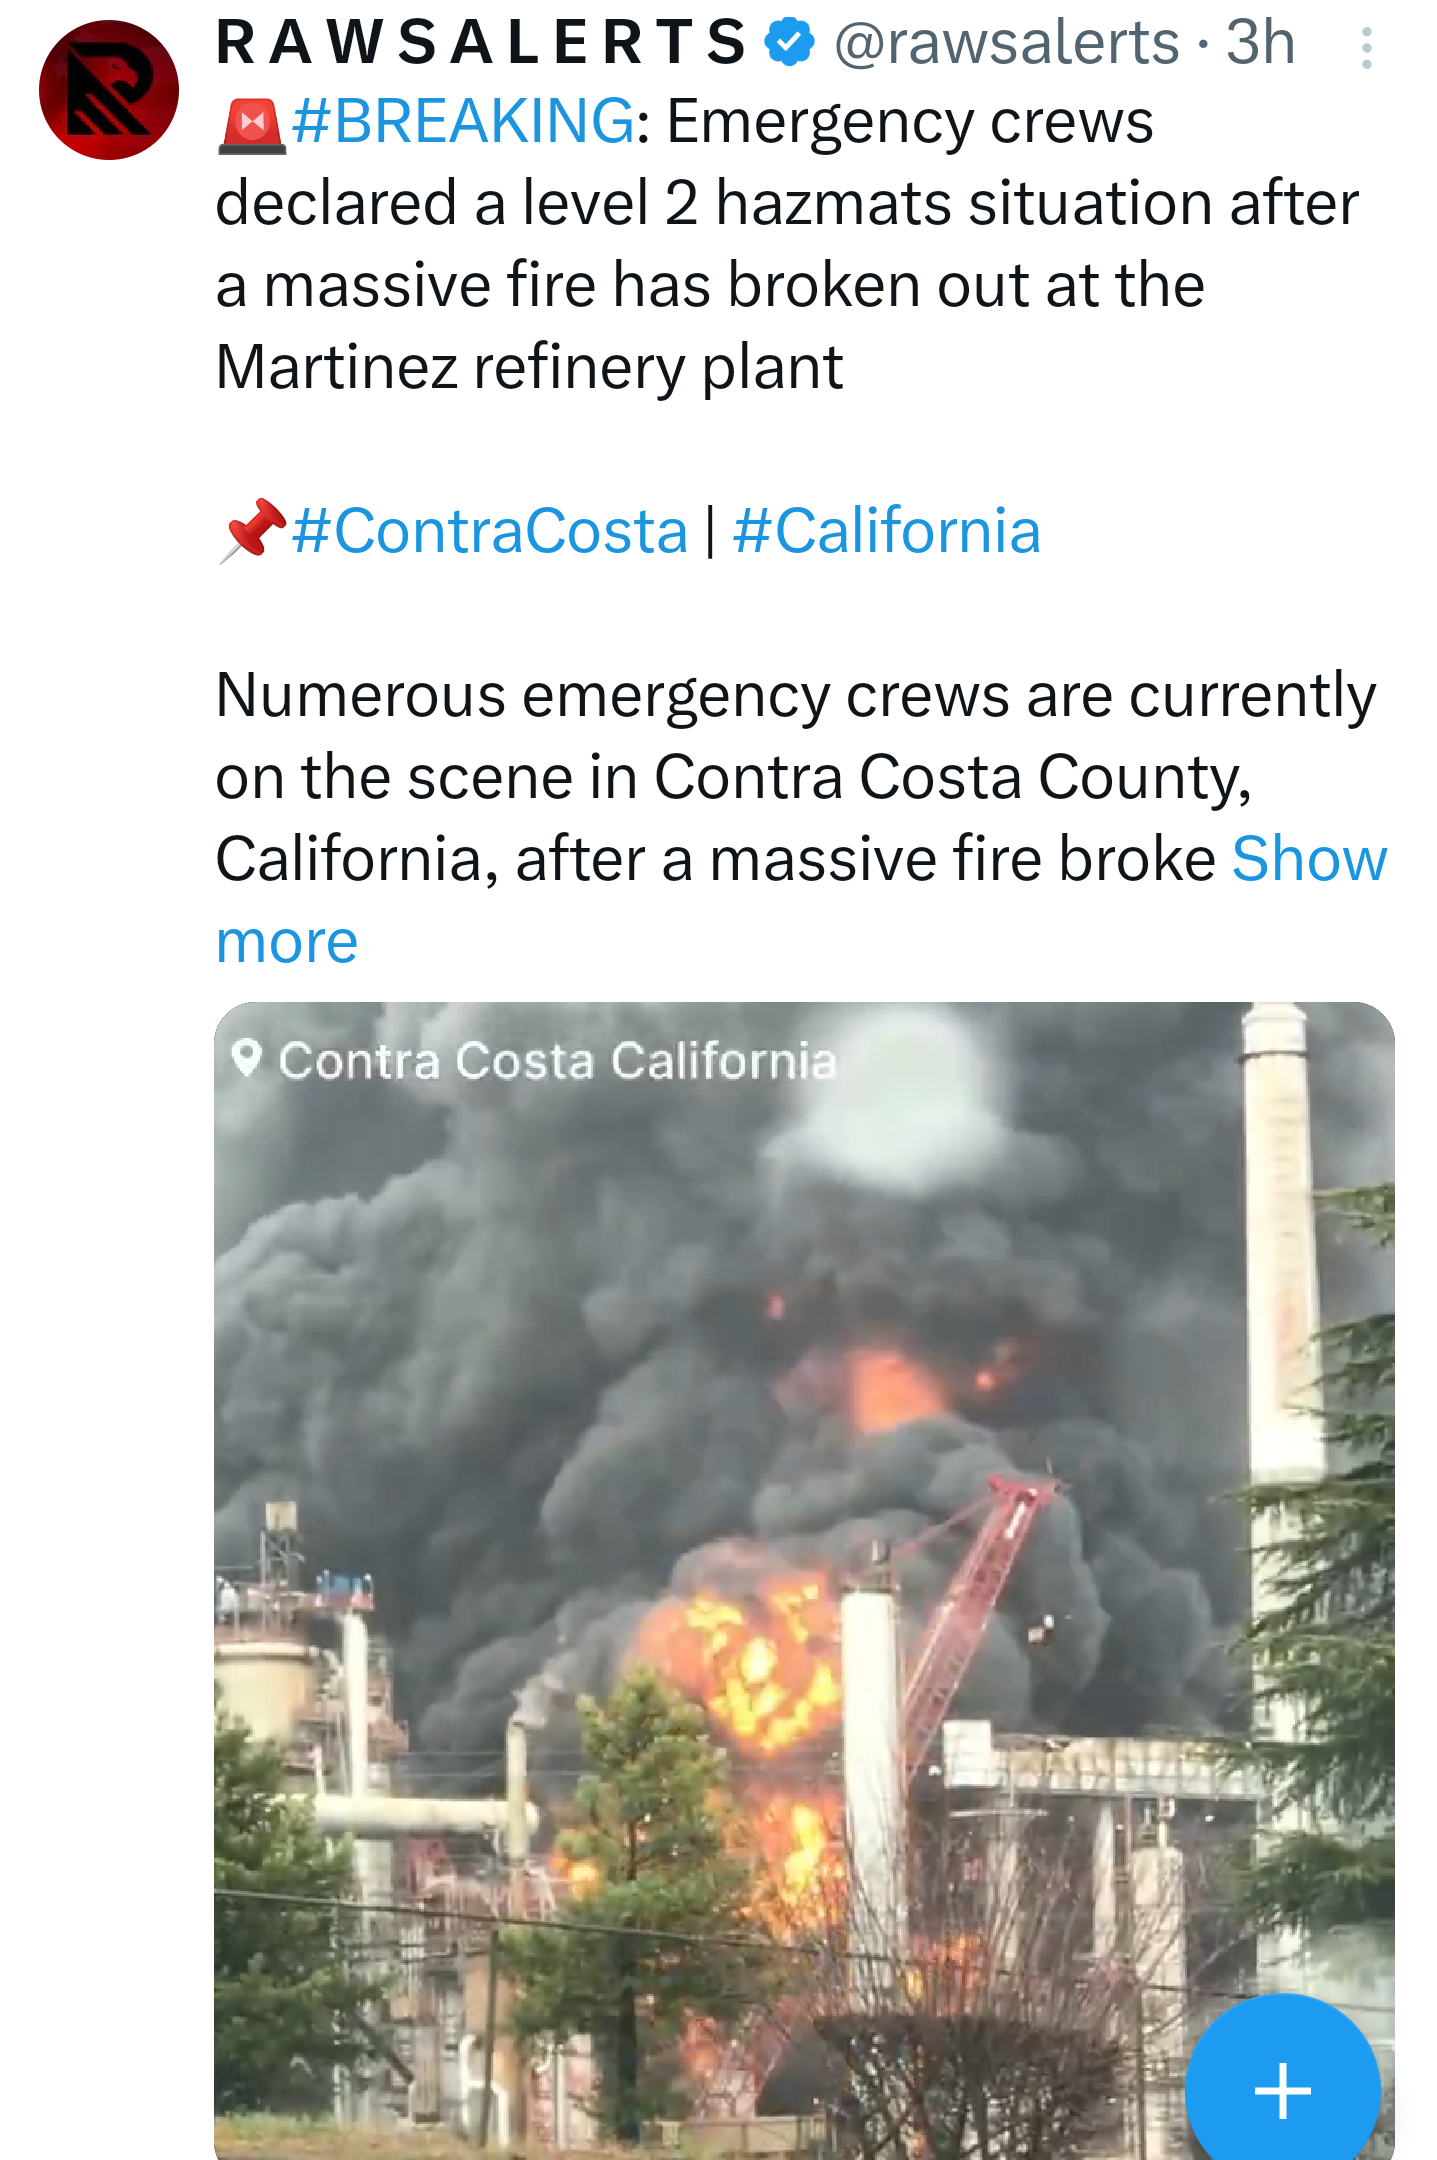Click the blue verified badge

pos(790,42)
